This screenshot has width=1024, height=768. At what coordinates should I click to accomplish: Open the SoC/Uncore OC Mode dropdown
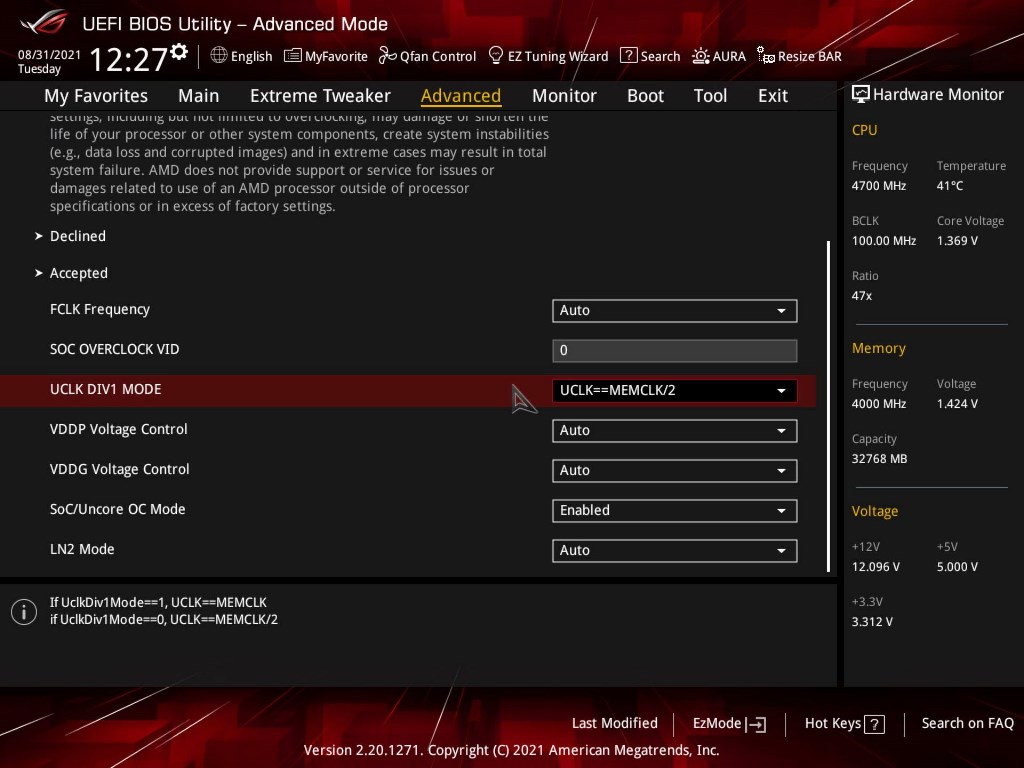pyautogui.click(x=675, y=511)
